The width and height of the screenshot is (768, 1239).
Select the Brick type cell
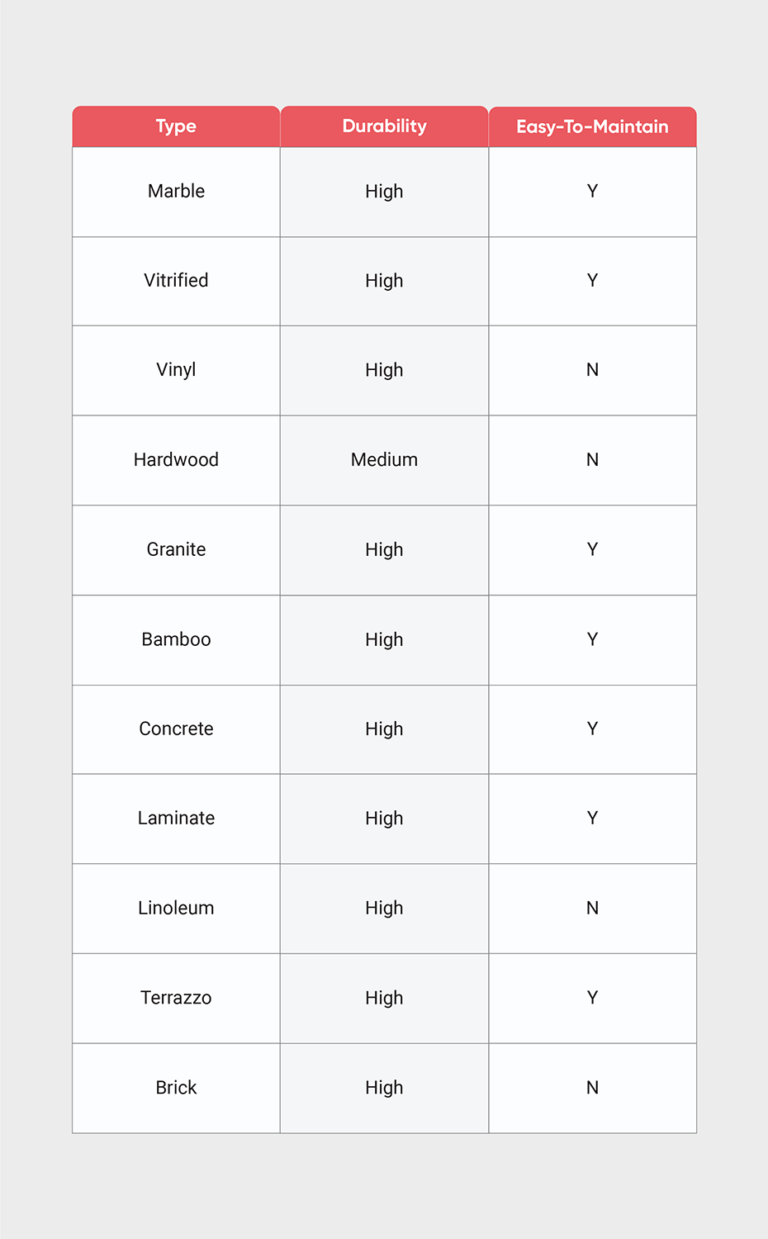tap(176, 1088)
